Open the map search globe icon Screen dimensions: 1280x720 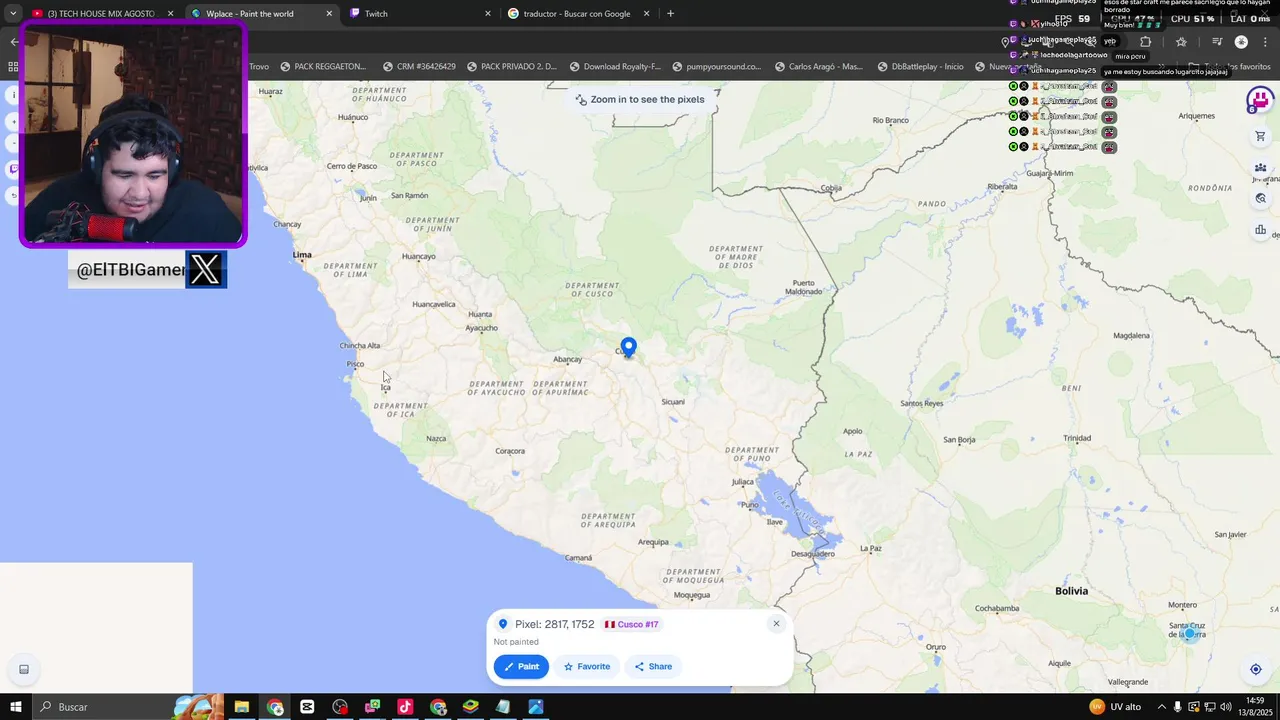click(x=1260, y=198)
